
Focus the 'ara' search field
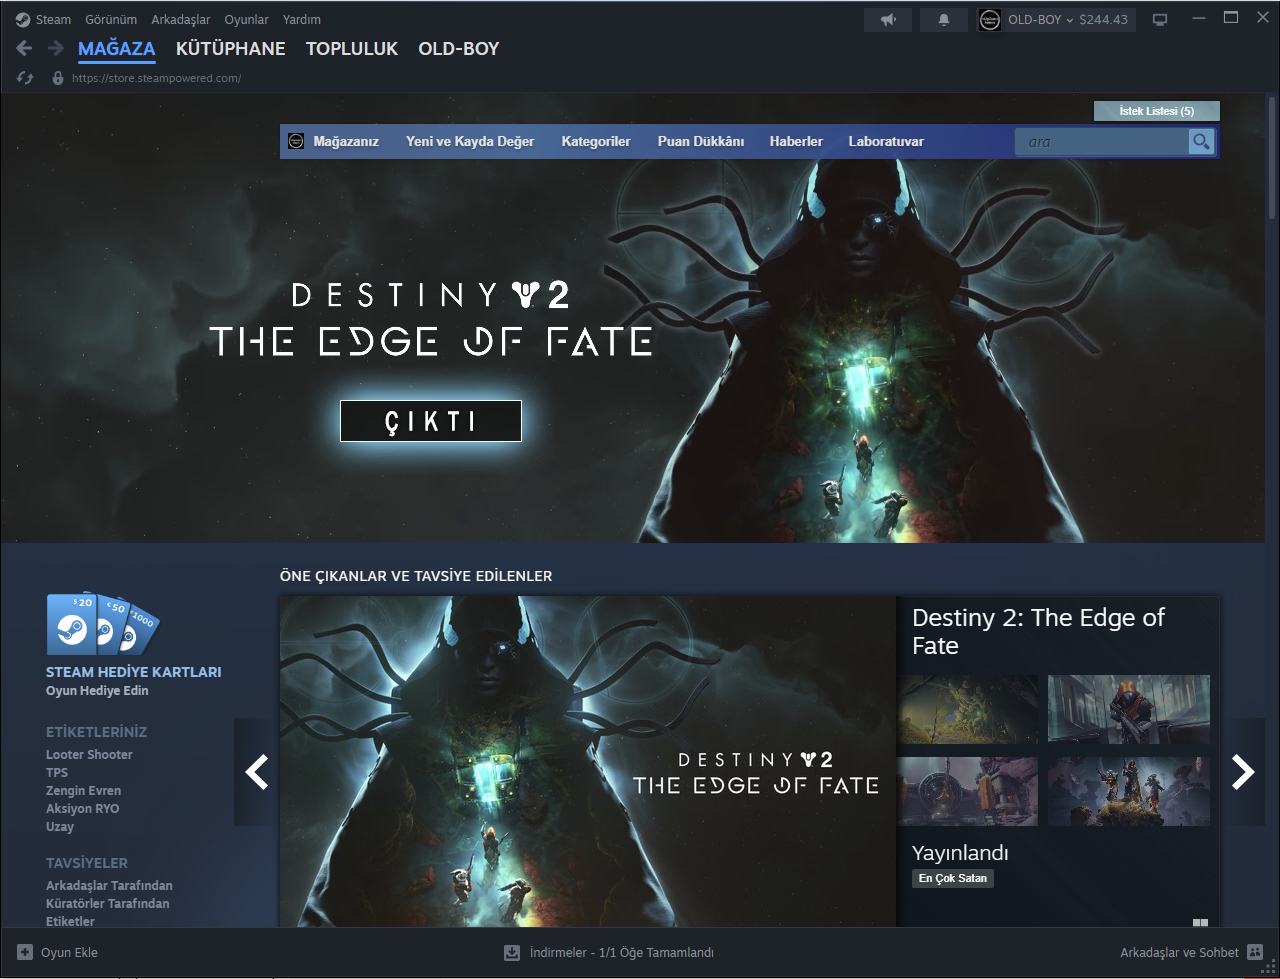click(1101, 142)
